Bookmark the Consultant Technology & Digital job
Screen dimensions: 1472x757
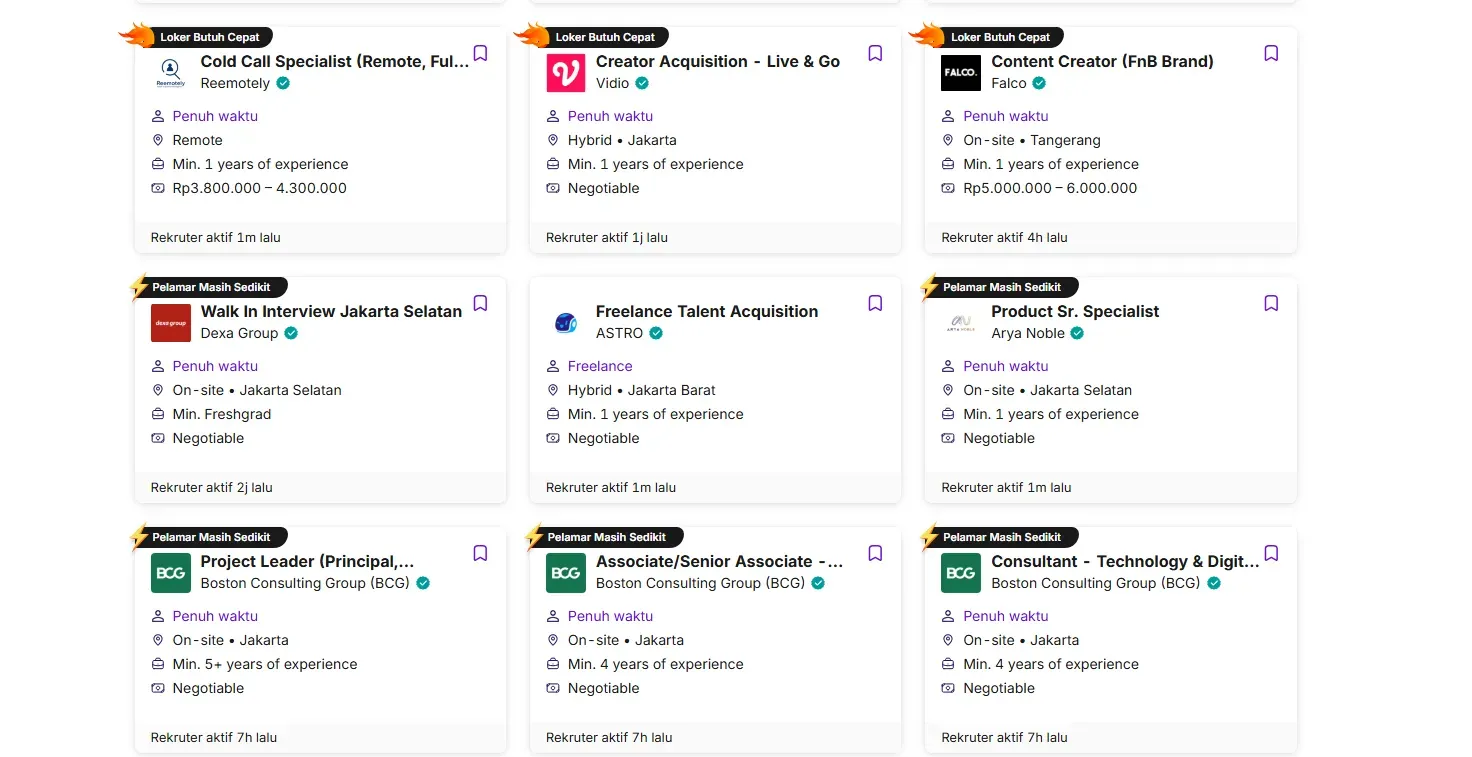[1271, 554]
